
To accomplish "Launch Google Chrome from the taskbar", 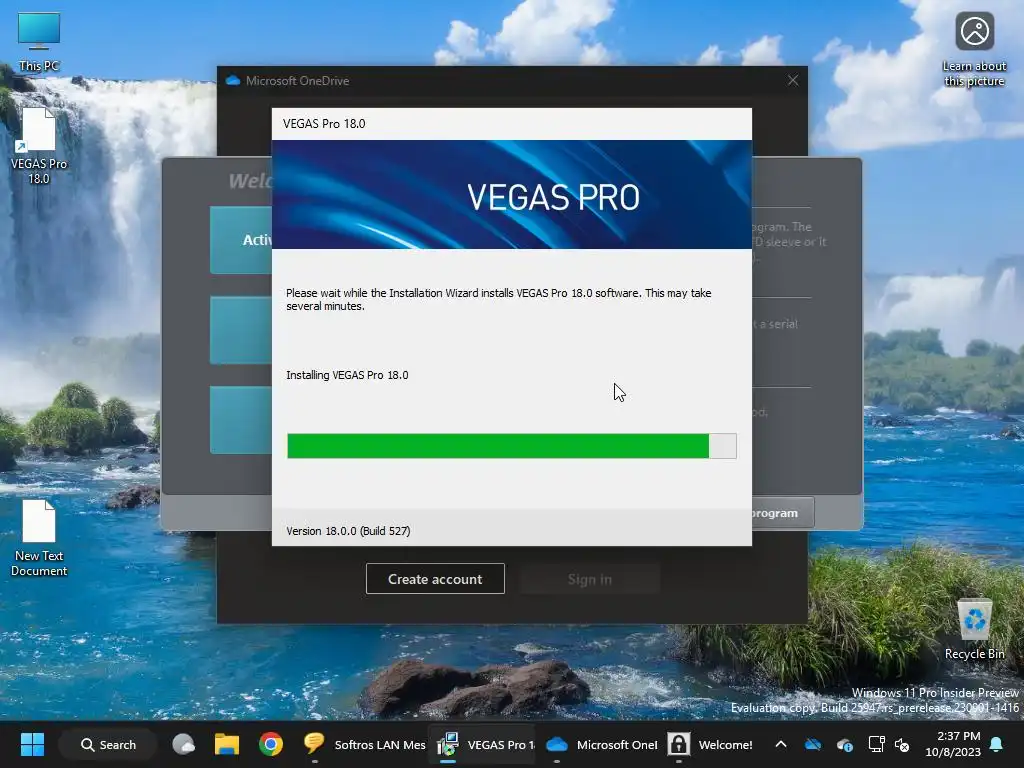I will point(270,744).
